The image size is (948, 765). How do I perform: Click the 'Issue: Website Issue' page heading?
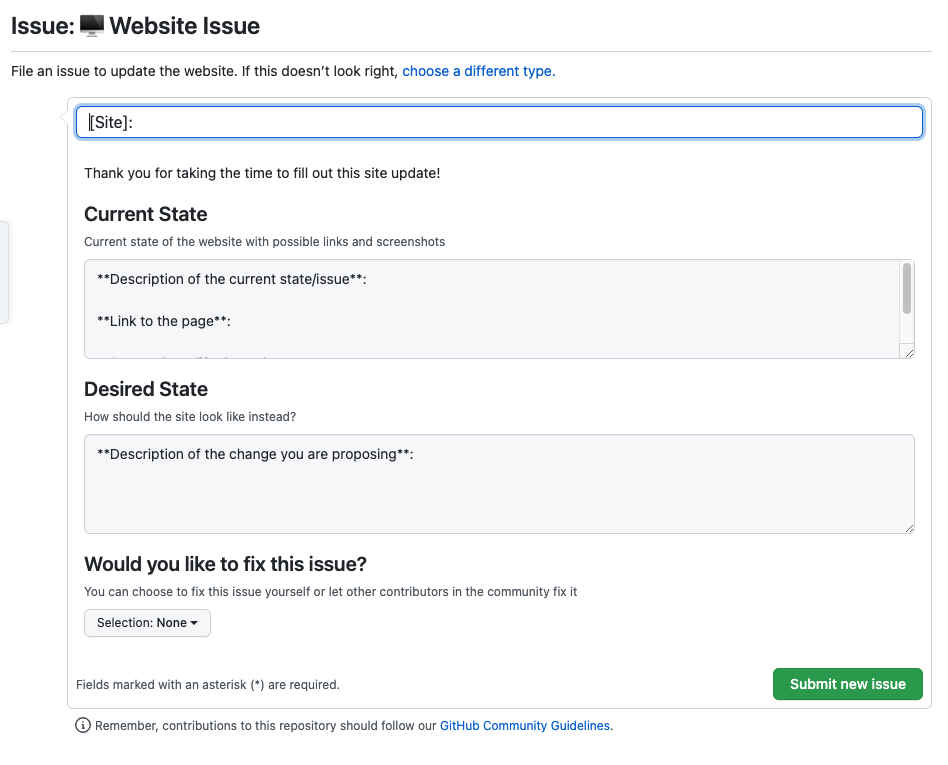click(135, 26)
